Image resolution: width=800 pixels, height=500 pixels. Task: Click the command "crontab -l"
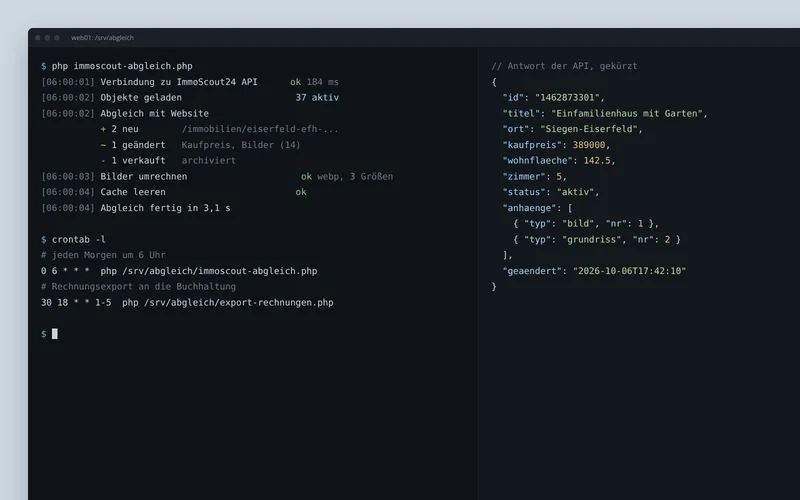pos(79,240)
